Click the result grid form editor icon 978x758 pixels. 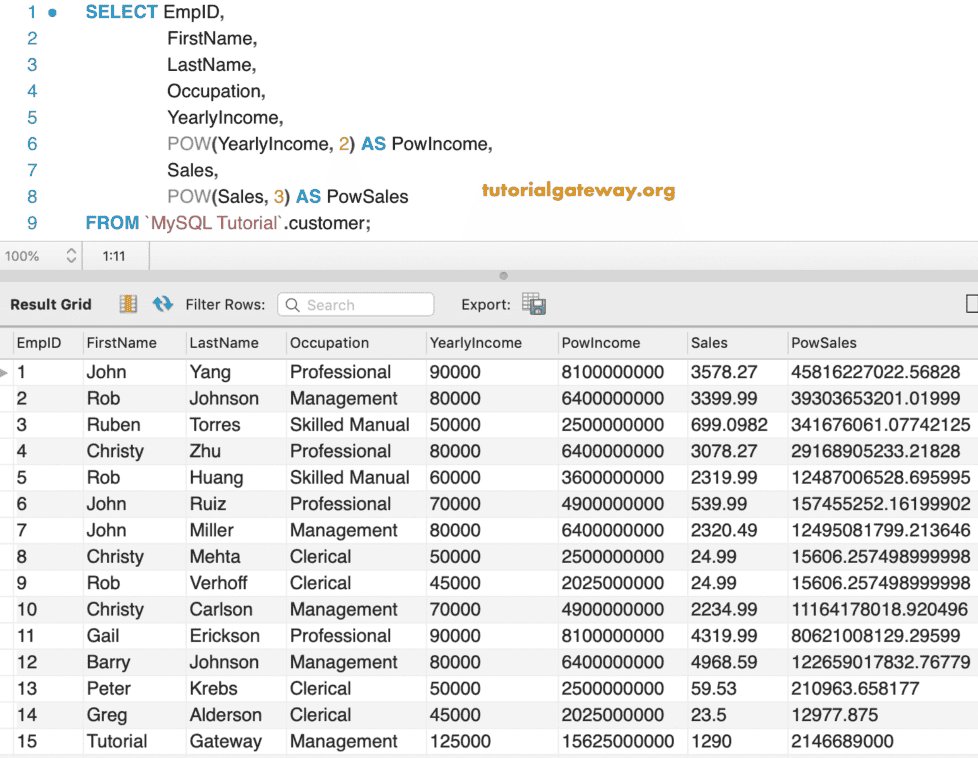(x=128, y=304)
